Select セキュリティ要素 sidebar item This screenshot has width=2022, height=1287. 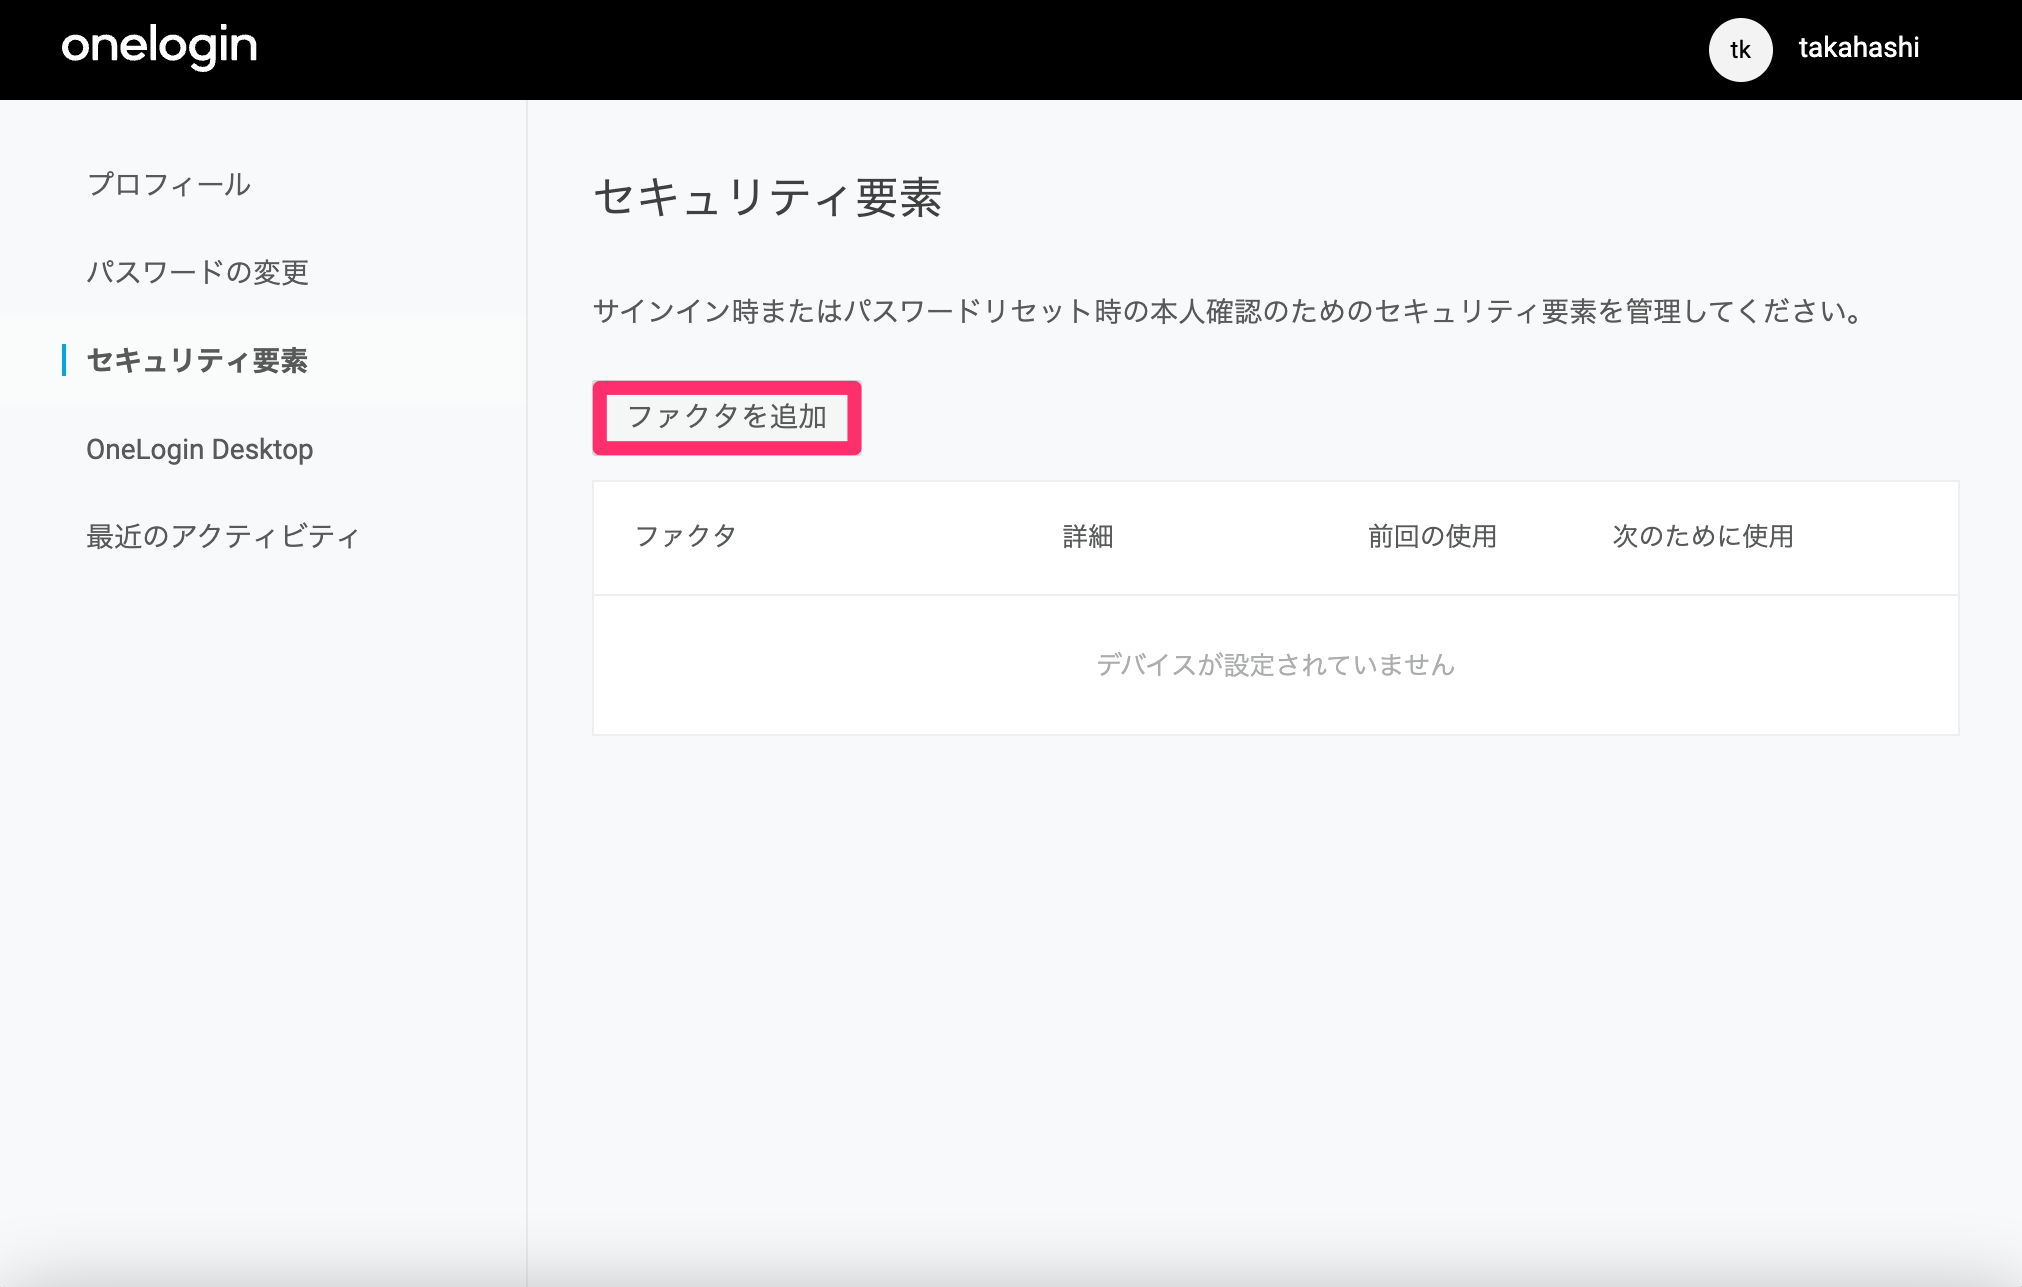[197, 360]
